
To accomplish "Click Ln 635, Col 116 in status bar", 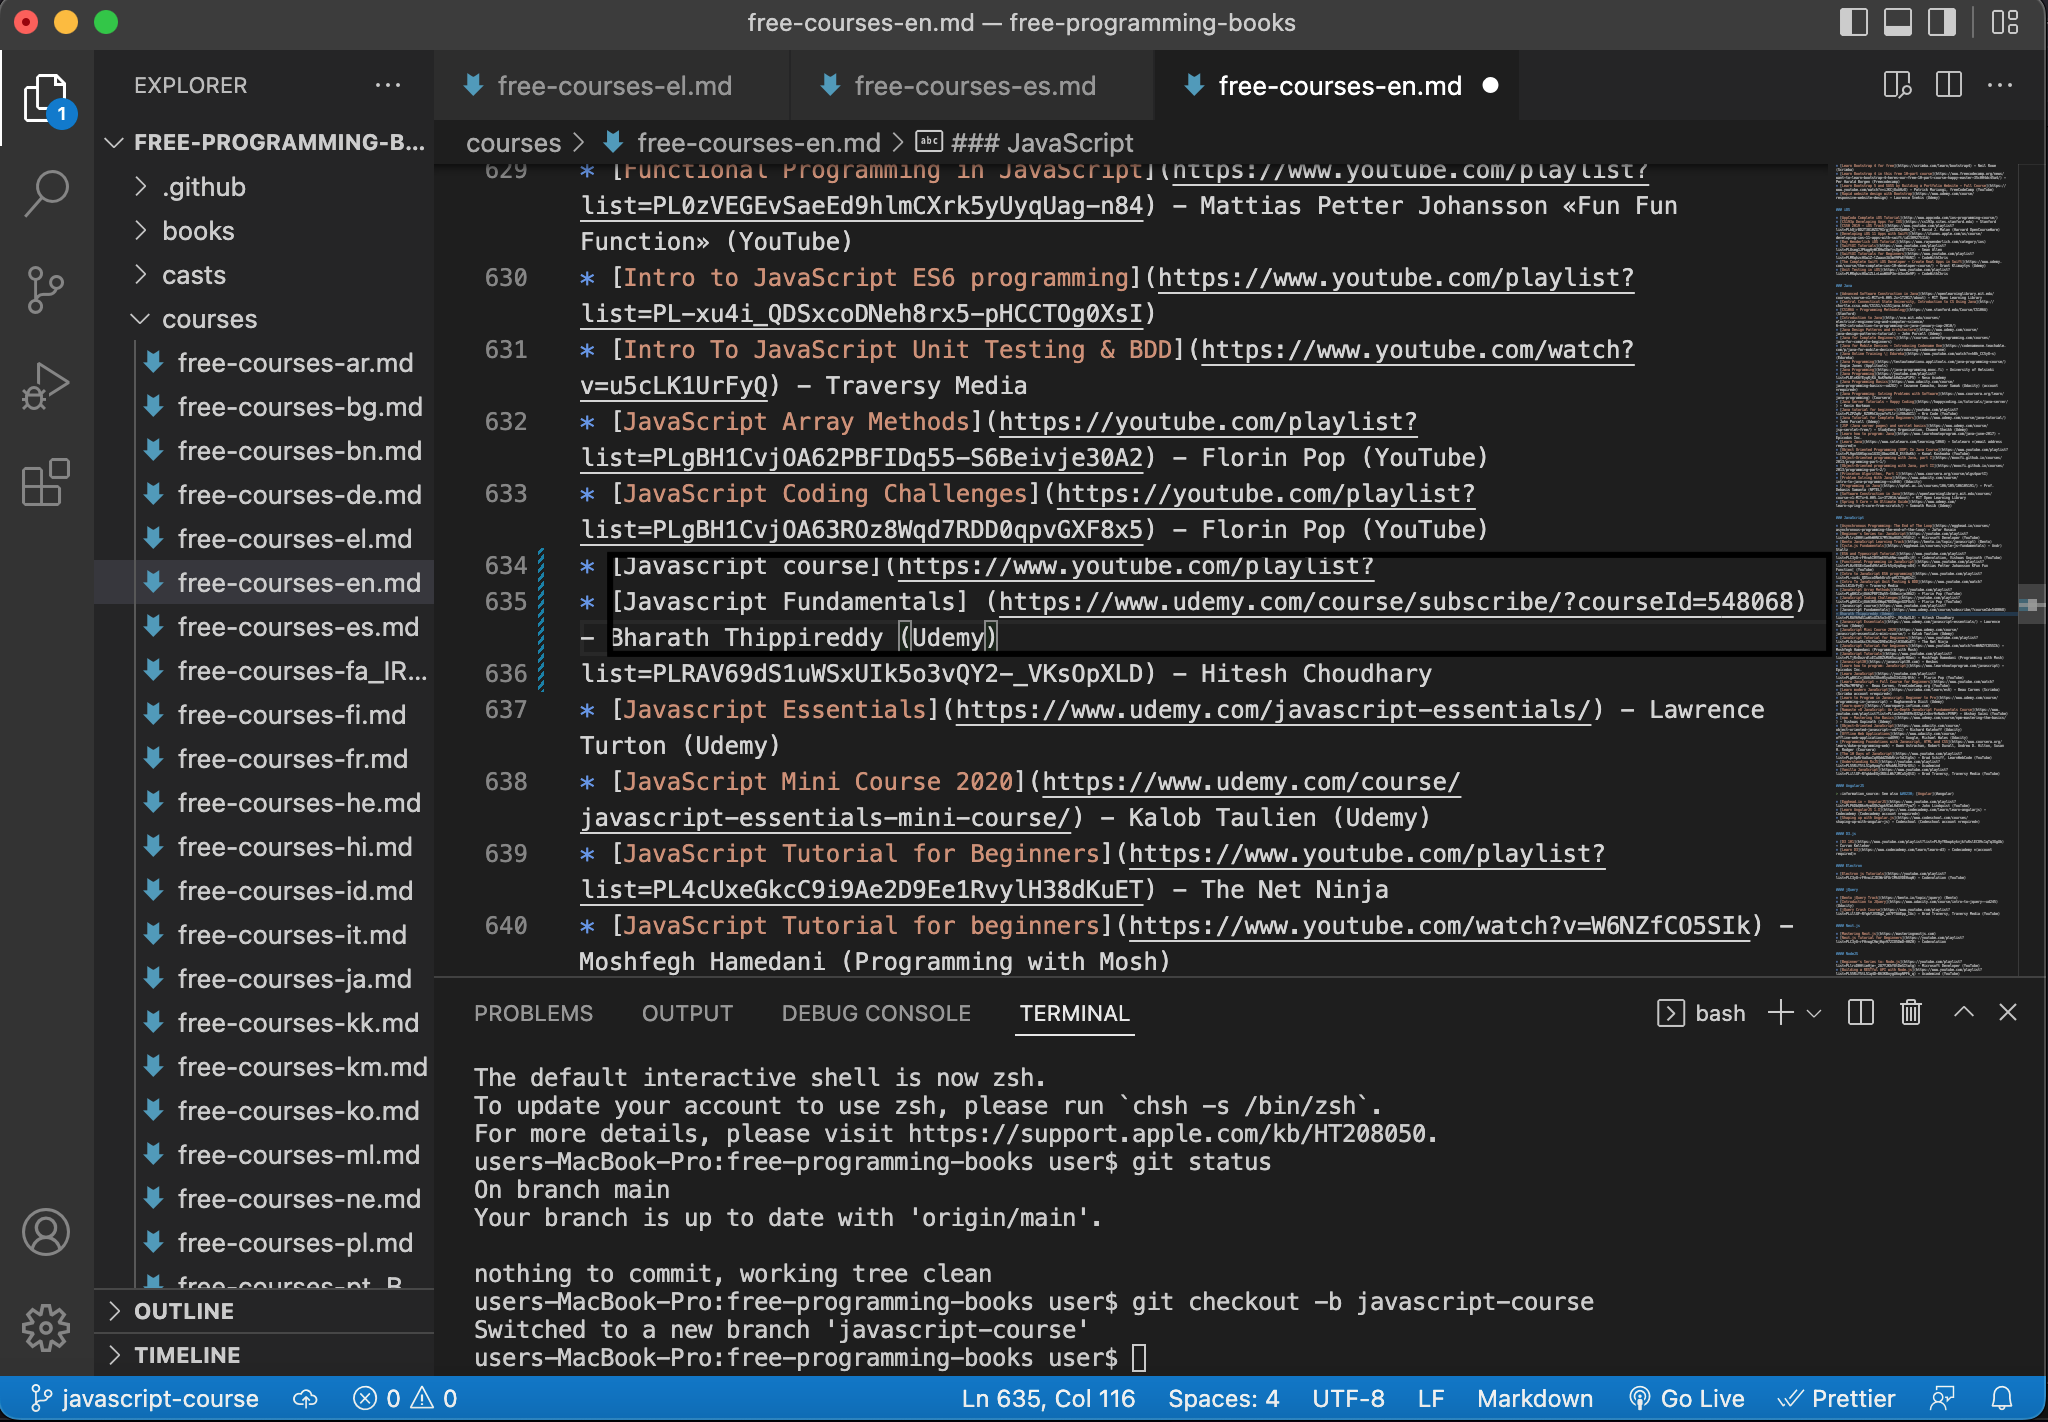I will 1048,1398.
